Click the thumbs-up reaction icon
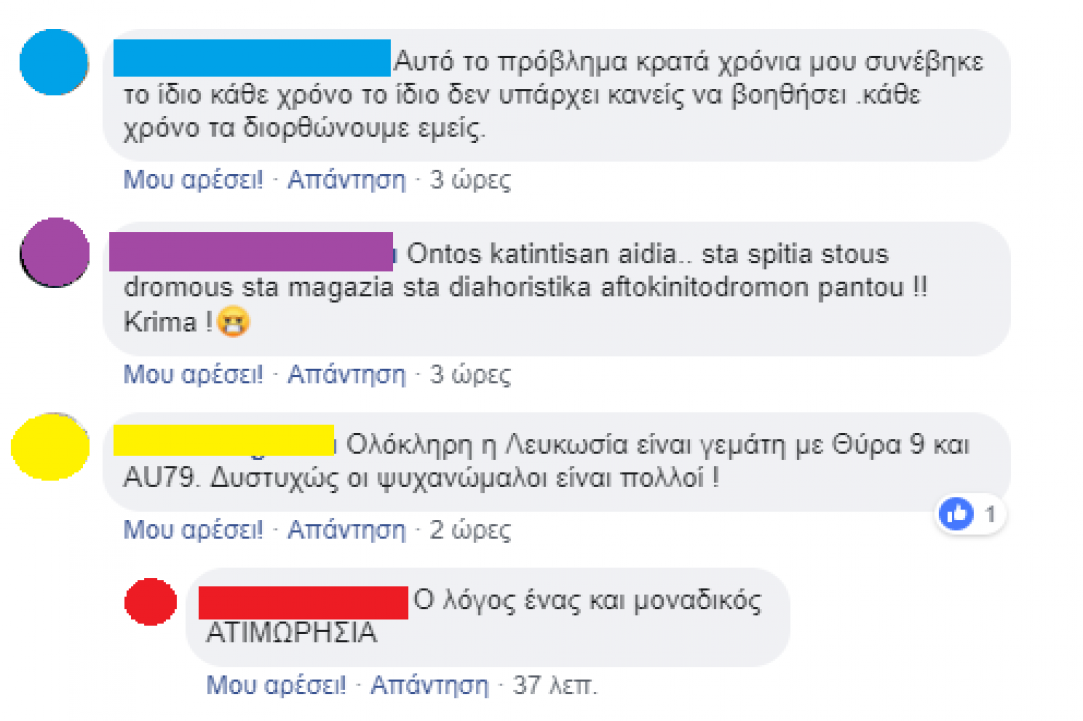This screenshot has width=1083, height=721. click(x=957, y=514)
